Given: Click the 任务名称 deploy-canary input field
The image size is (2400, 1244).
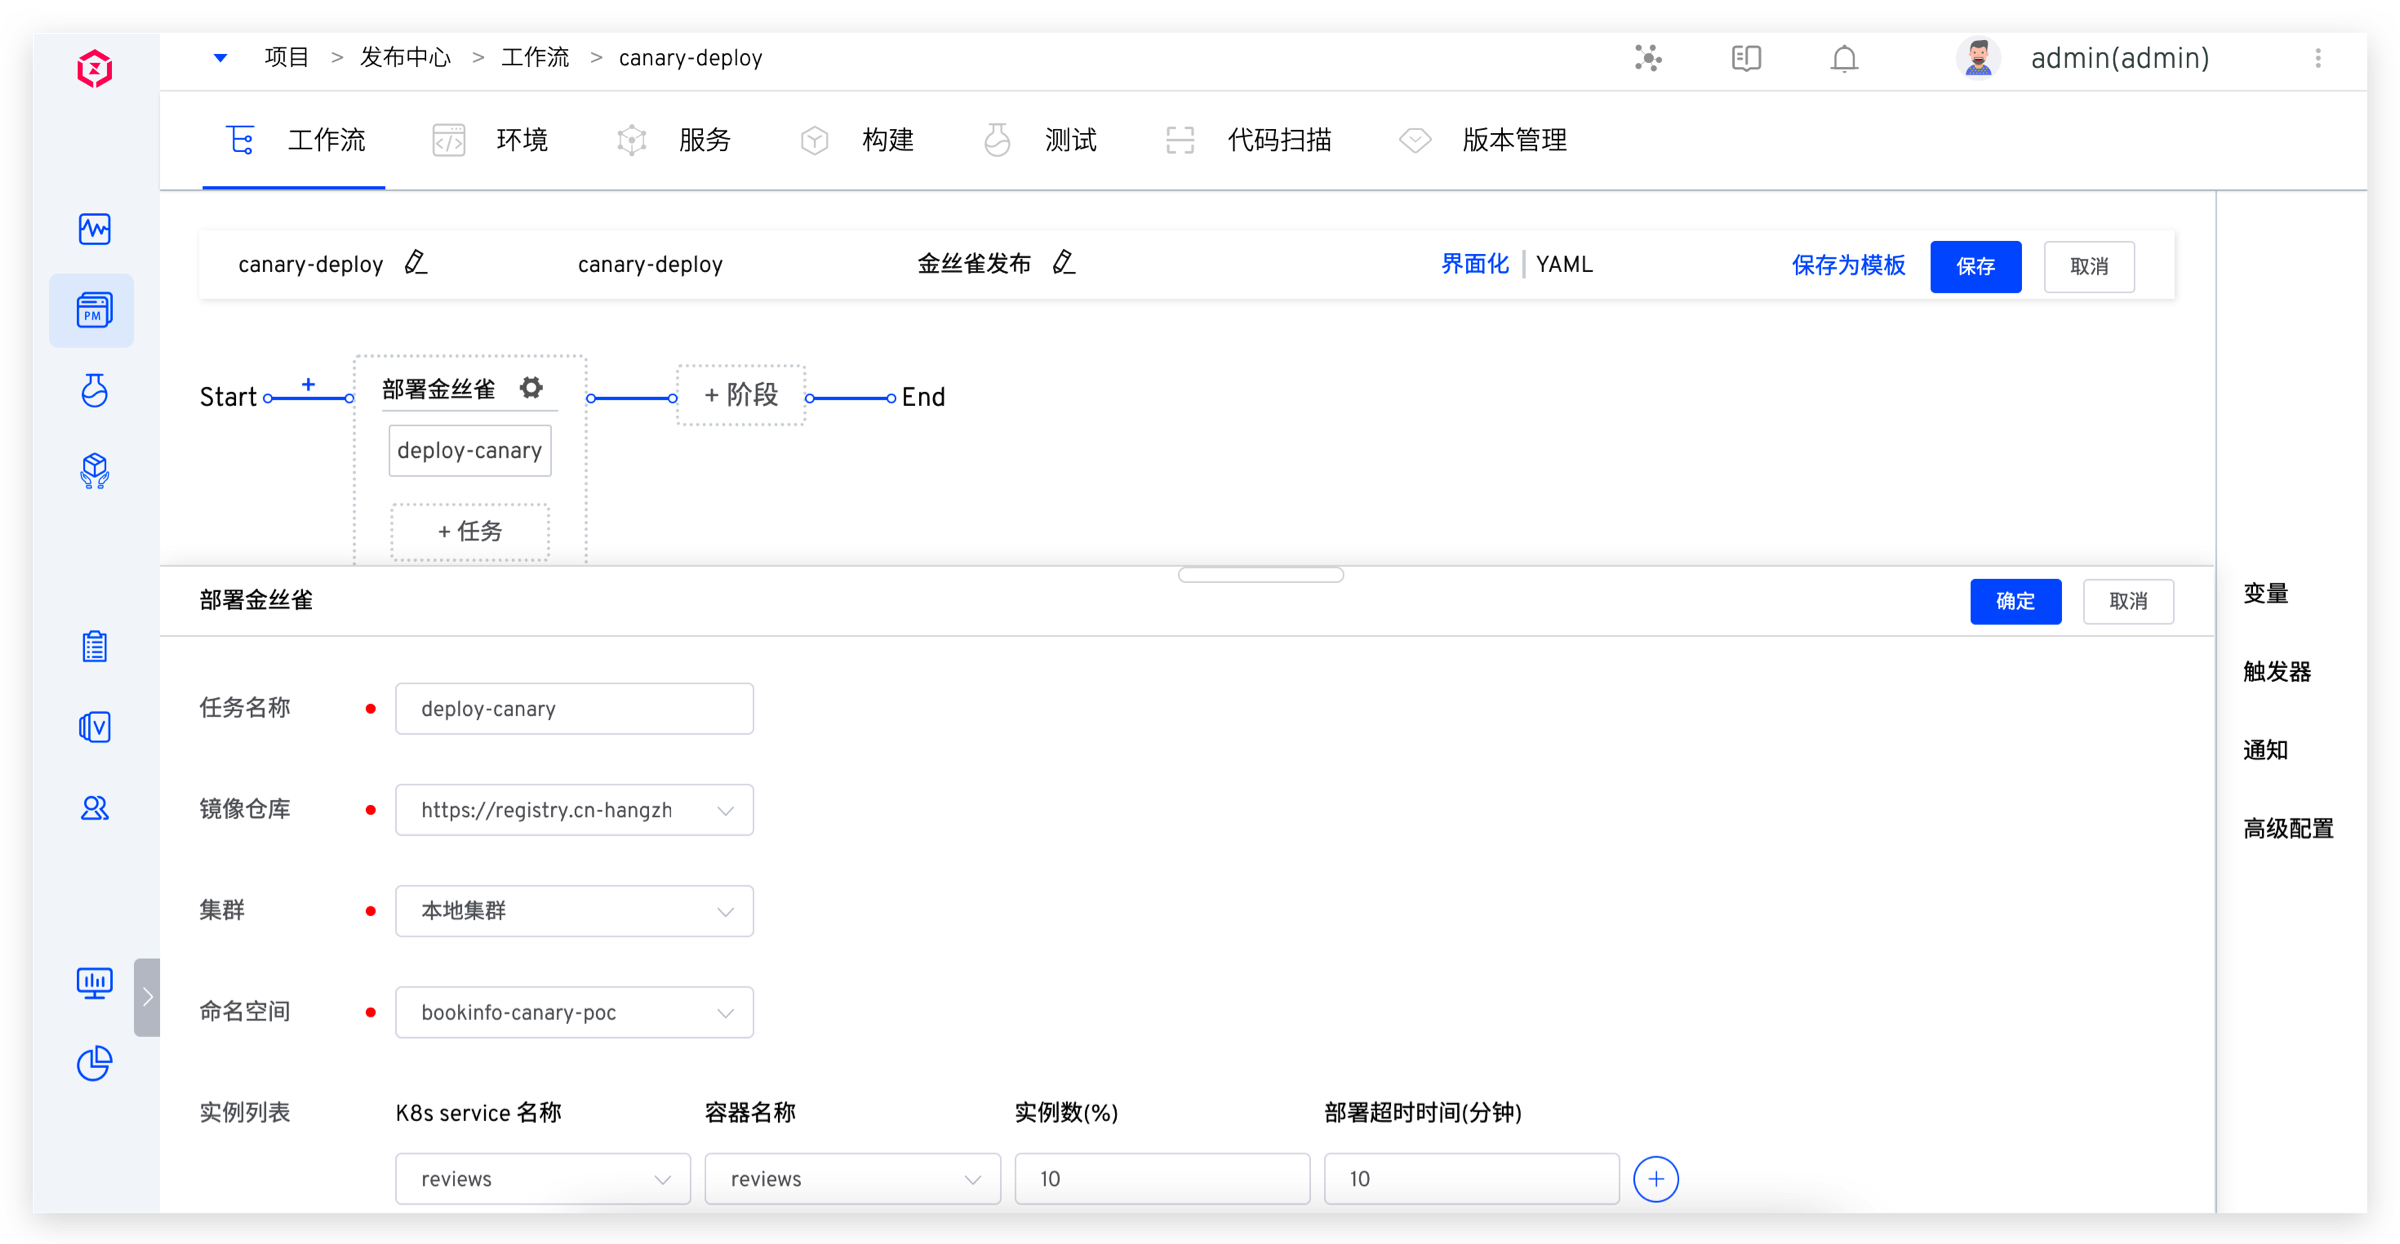Looking at the screenshot, I should point(574,709).
